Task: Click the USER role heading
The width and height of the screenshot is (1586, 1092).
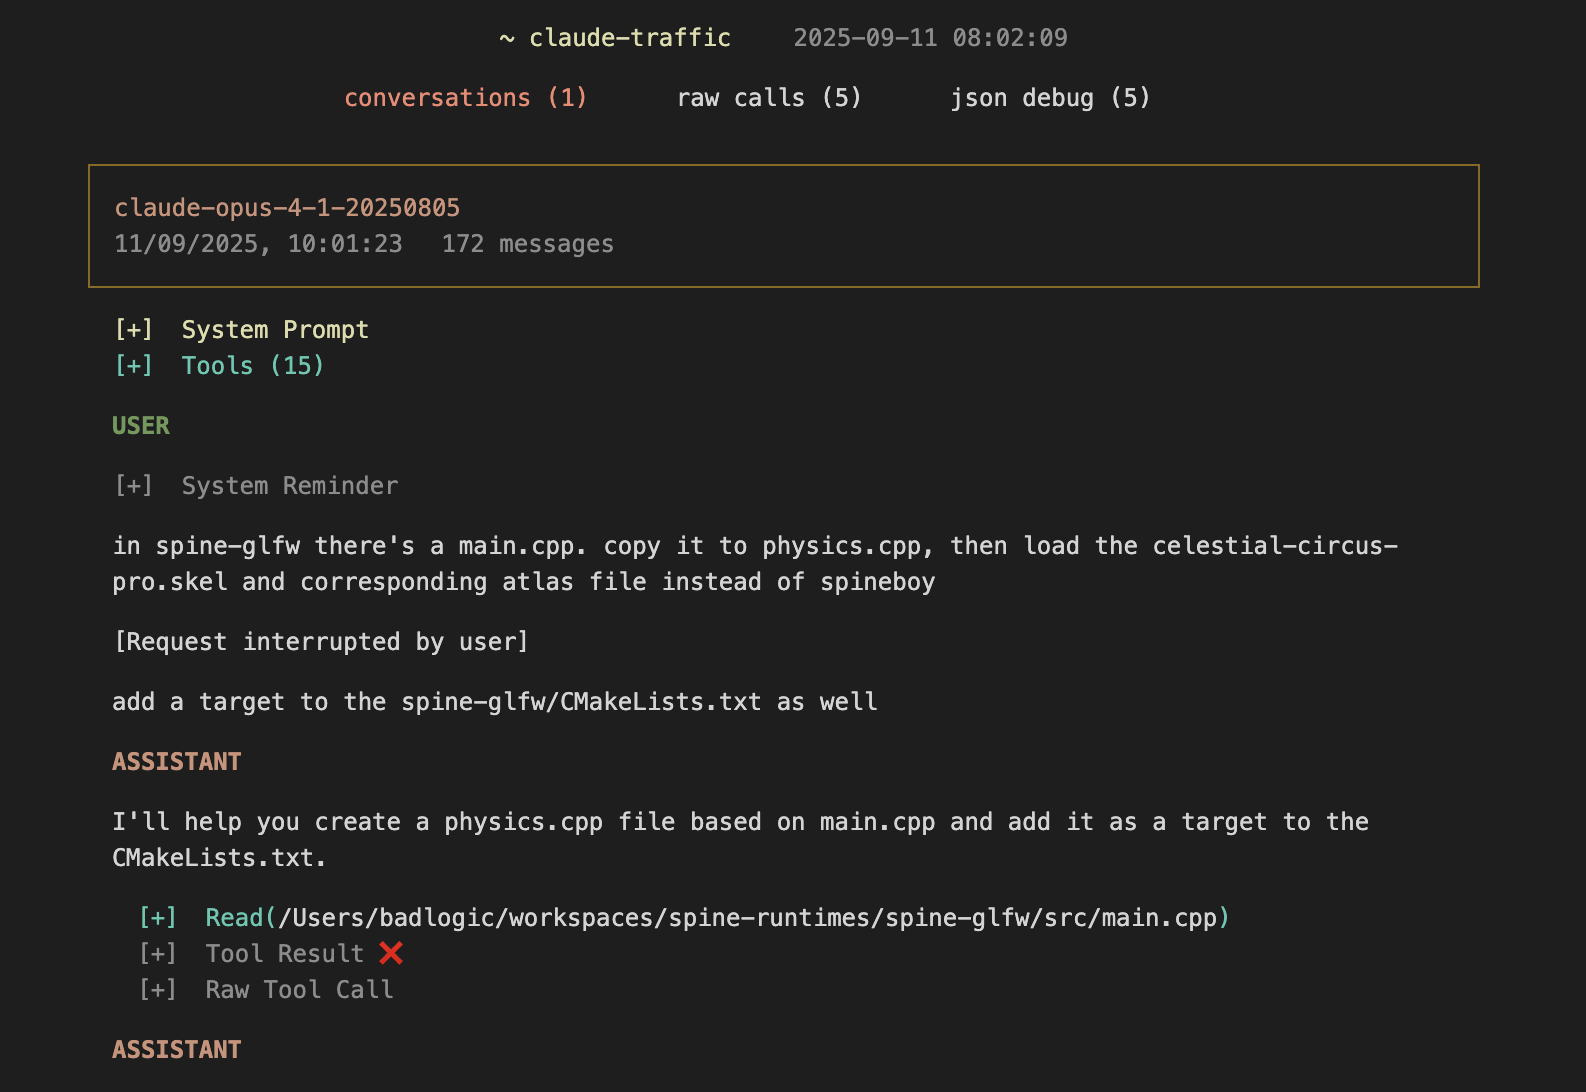Action: click(141, 426)
